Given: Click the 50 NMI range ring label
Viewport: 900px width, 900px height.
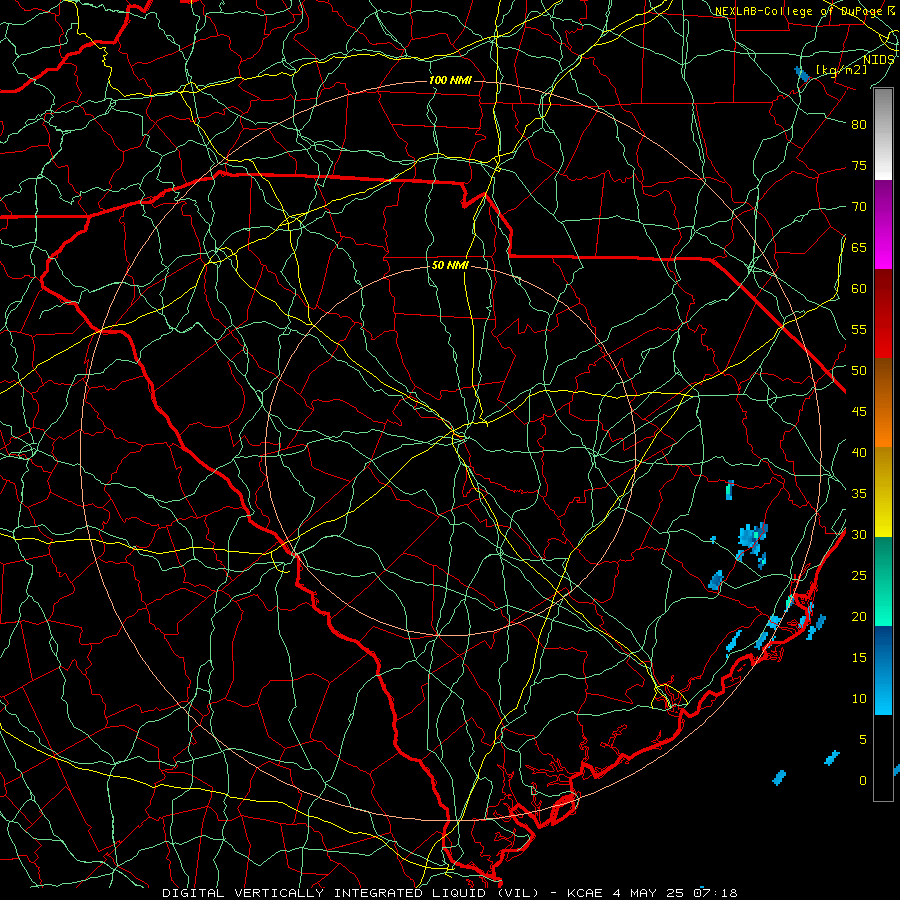Looking at the screenshot, I should (x=450, y=265).
